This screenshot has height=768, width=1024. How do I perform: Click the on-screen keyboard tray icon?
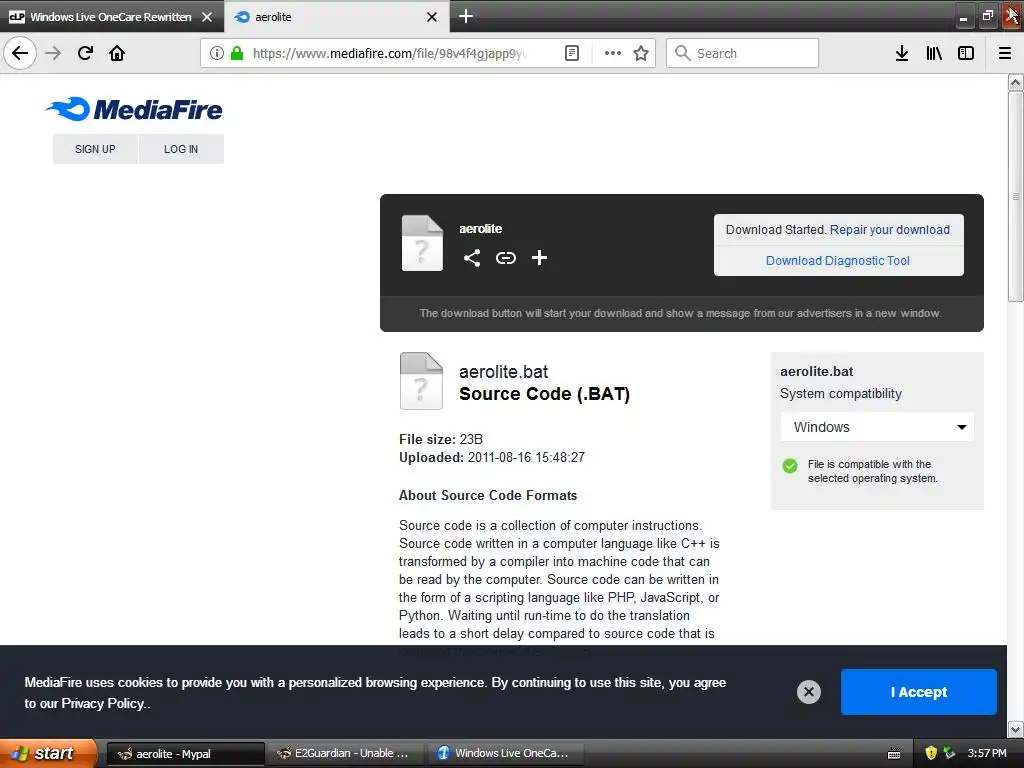click(894, 754)
